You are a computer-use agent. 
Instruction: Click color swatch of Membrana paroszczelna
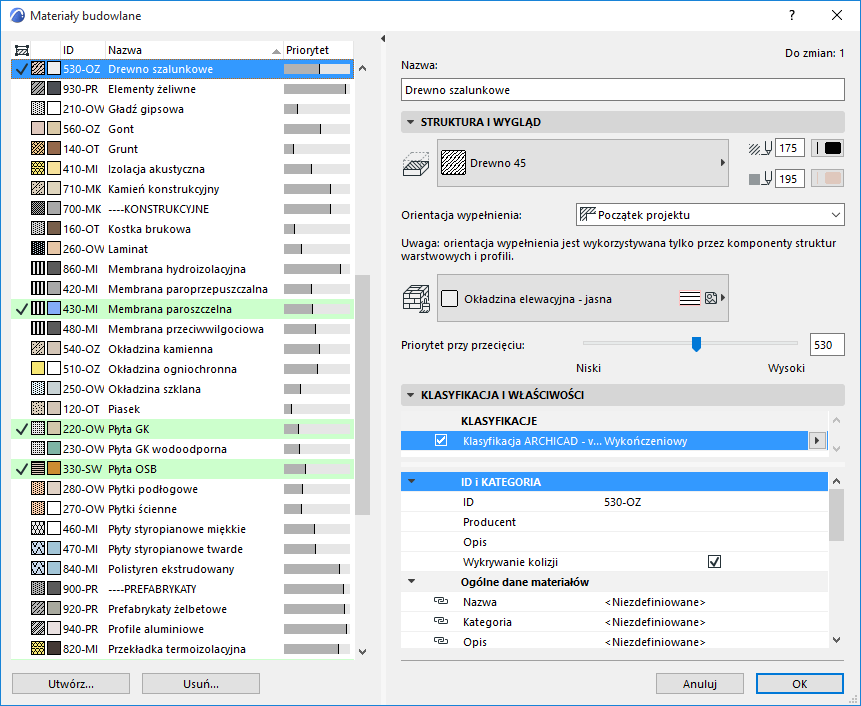(x=54, y=309)
